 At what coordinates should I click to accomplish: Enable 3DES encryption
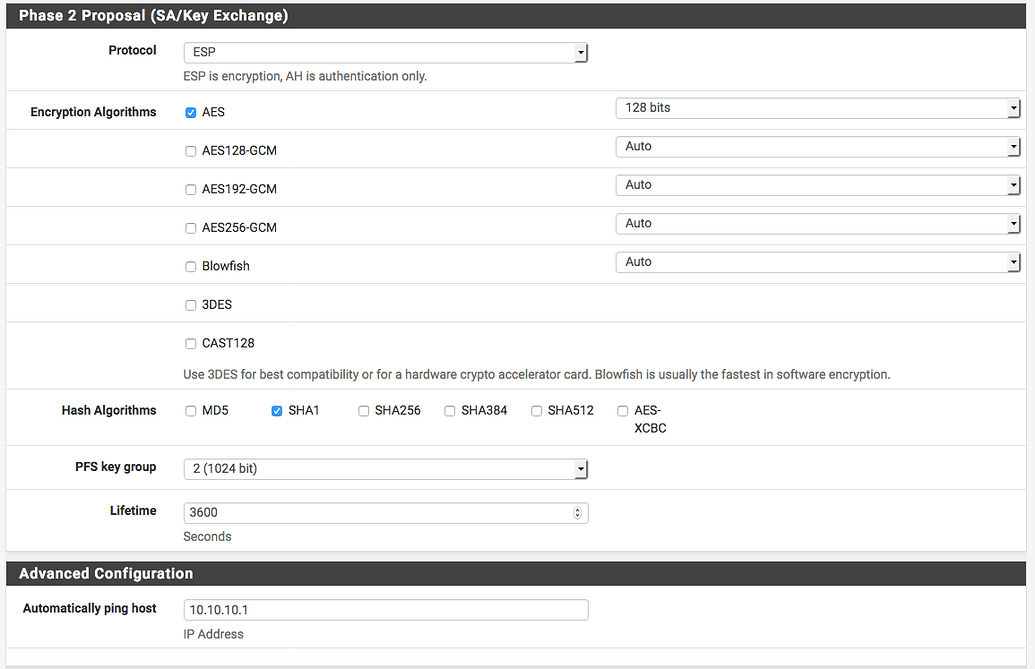pos(190,304)
